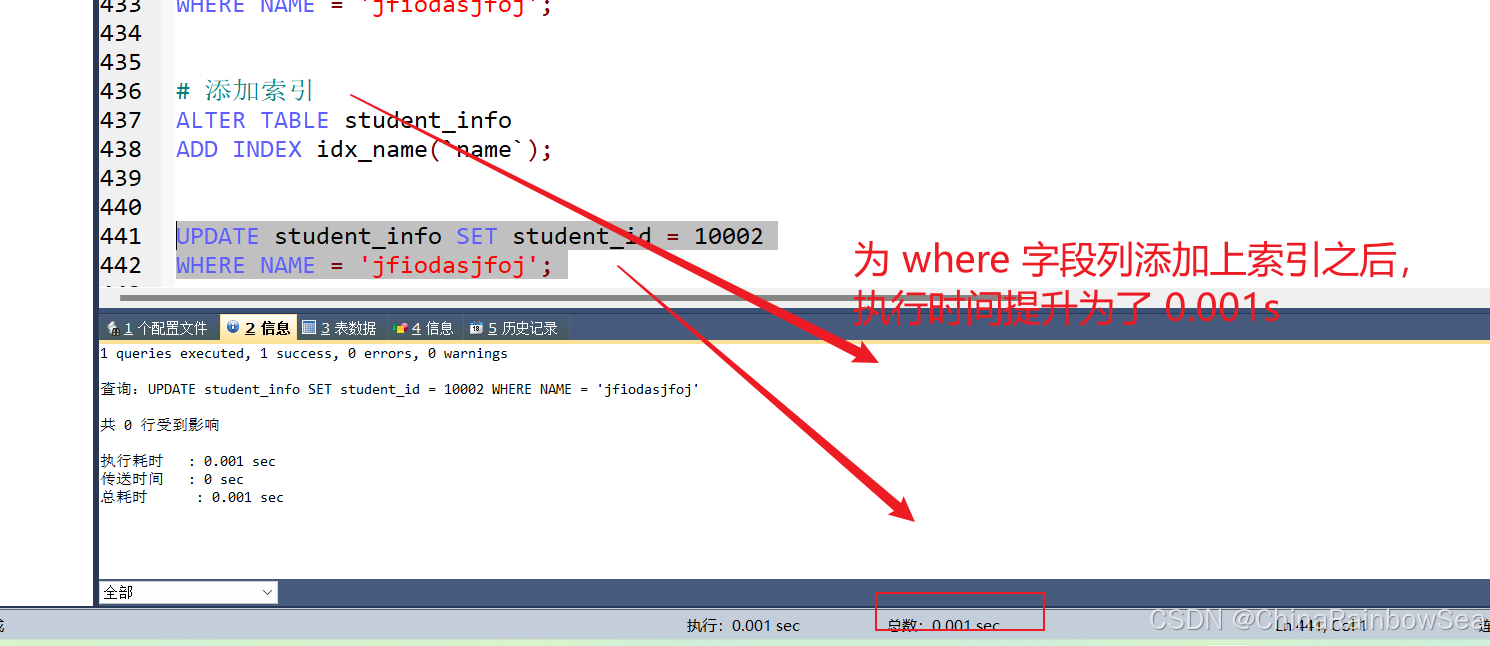Click the ALTER TABLE student_info line
The height and width of the screenshot is (646, 1490).
343,120
